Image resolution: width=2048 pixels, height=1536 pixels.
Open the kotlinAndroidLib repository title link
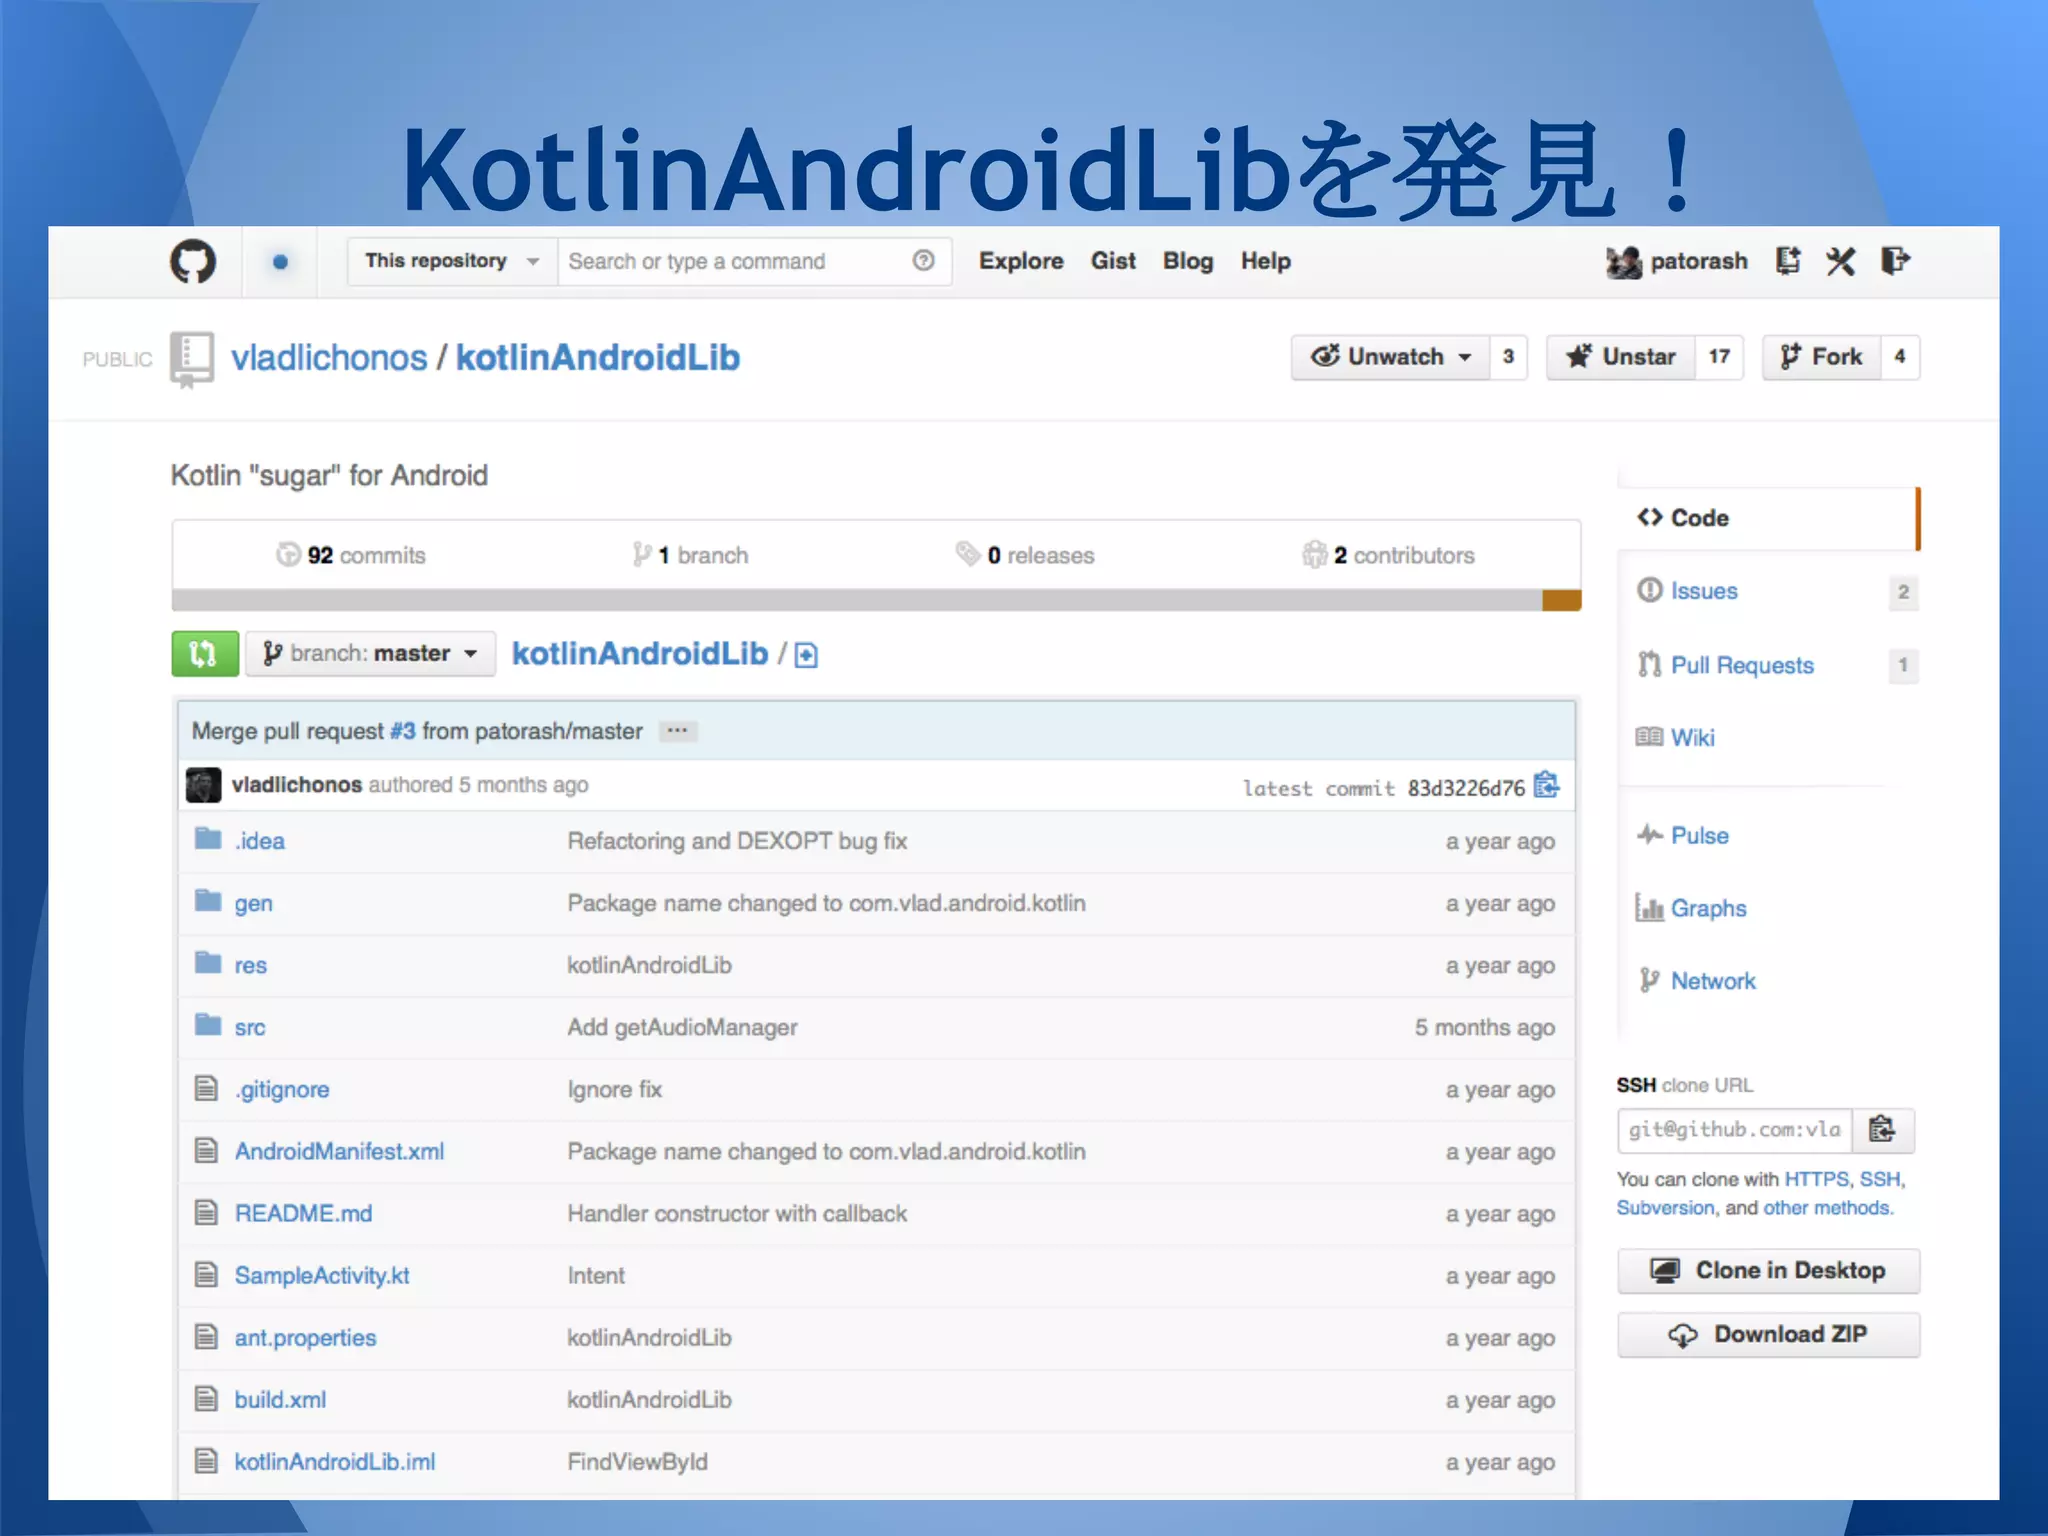[598, 358]
